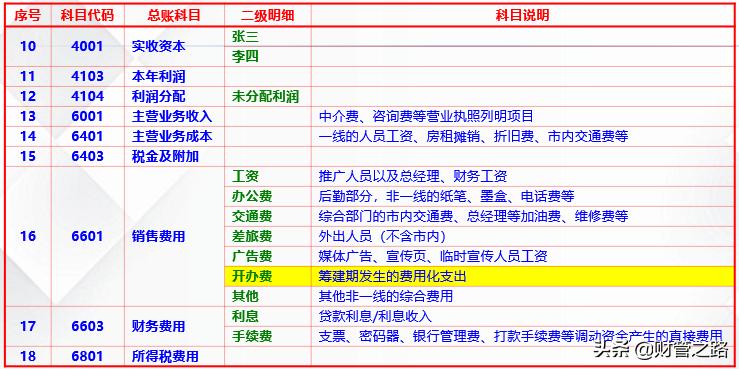Image resolution: width=739 pixels, height=369 pixels.
Task: Click the 办公费 detail cell
Action: coord(267,196)
